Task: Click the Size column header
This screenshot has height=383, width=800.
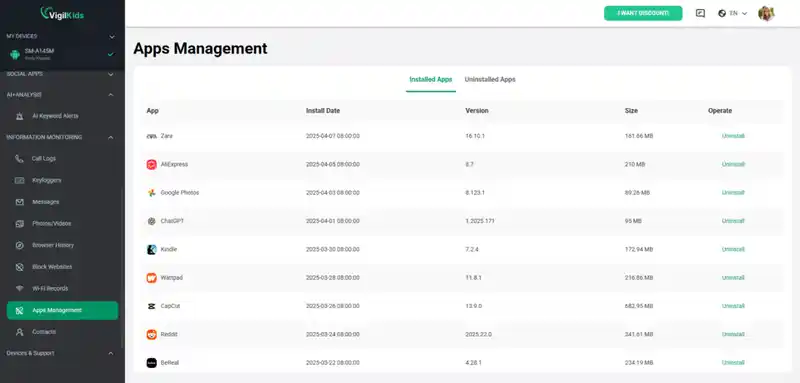Action: pyautogui.click(x=631, y=111)
